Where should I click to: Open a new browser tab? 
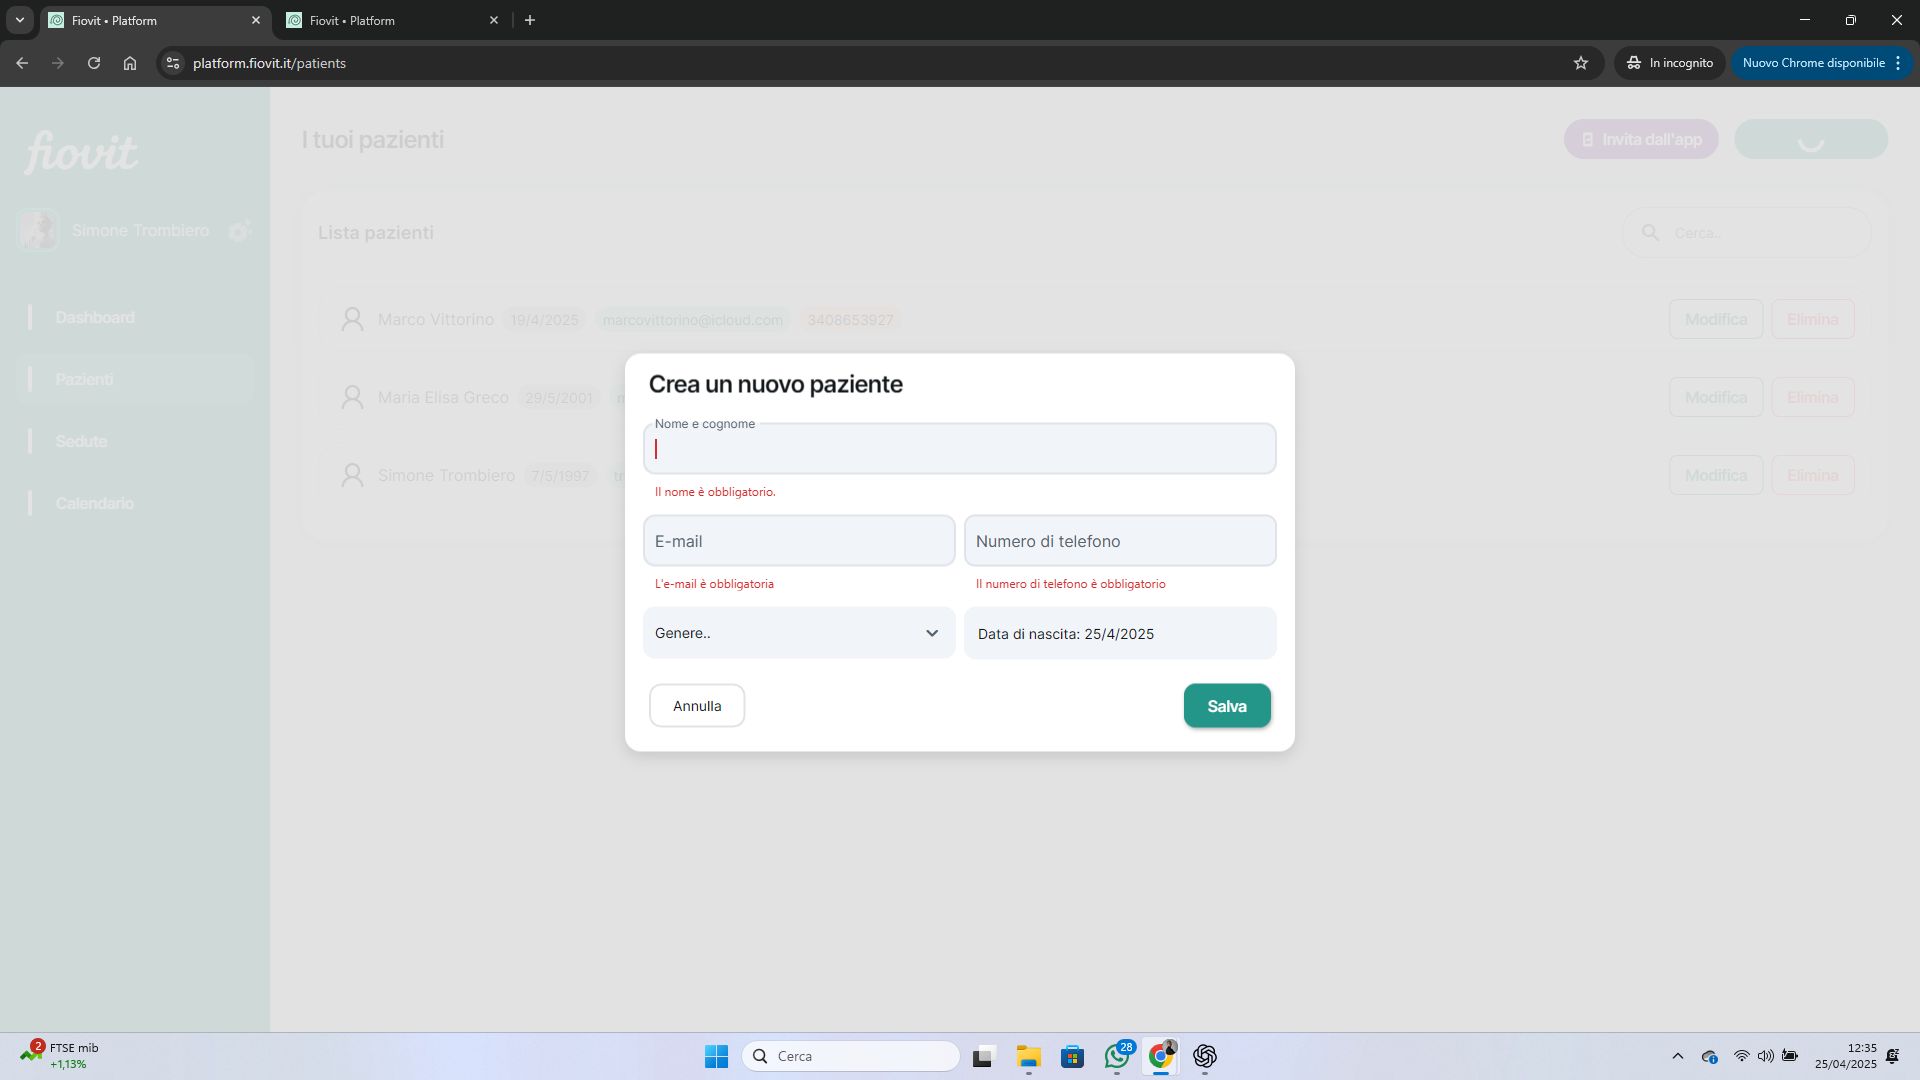(x=530, y=20)
